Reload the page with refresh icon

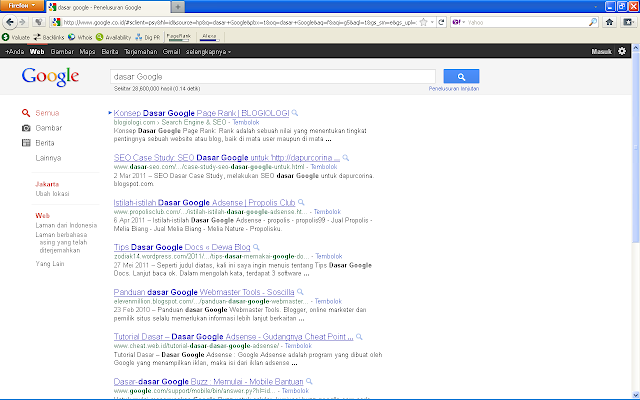[441, 22]
